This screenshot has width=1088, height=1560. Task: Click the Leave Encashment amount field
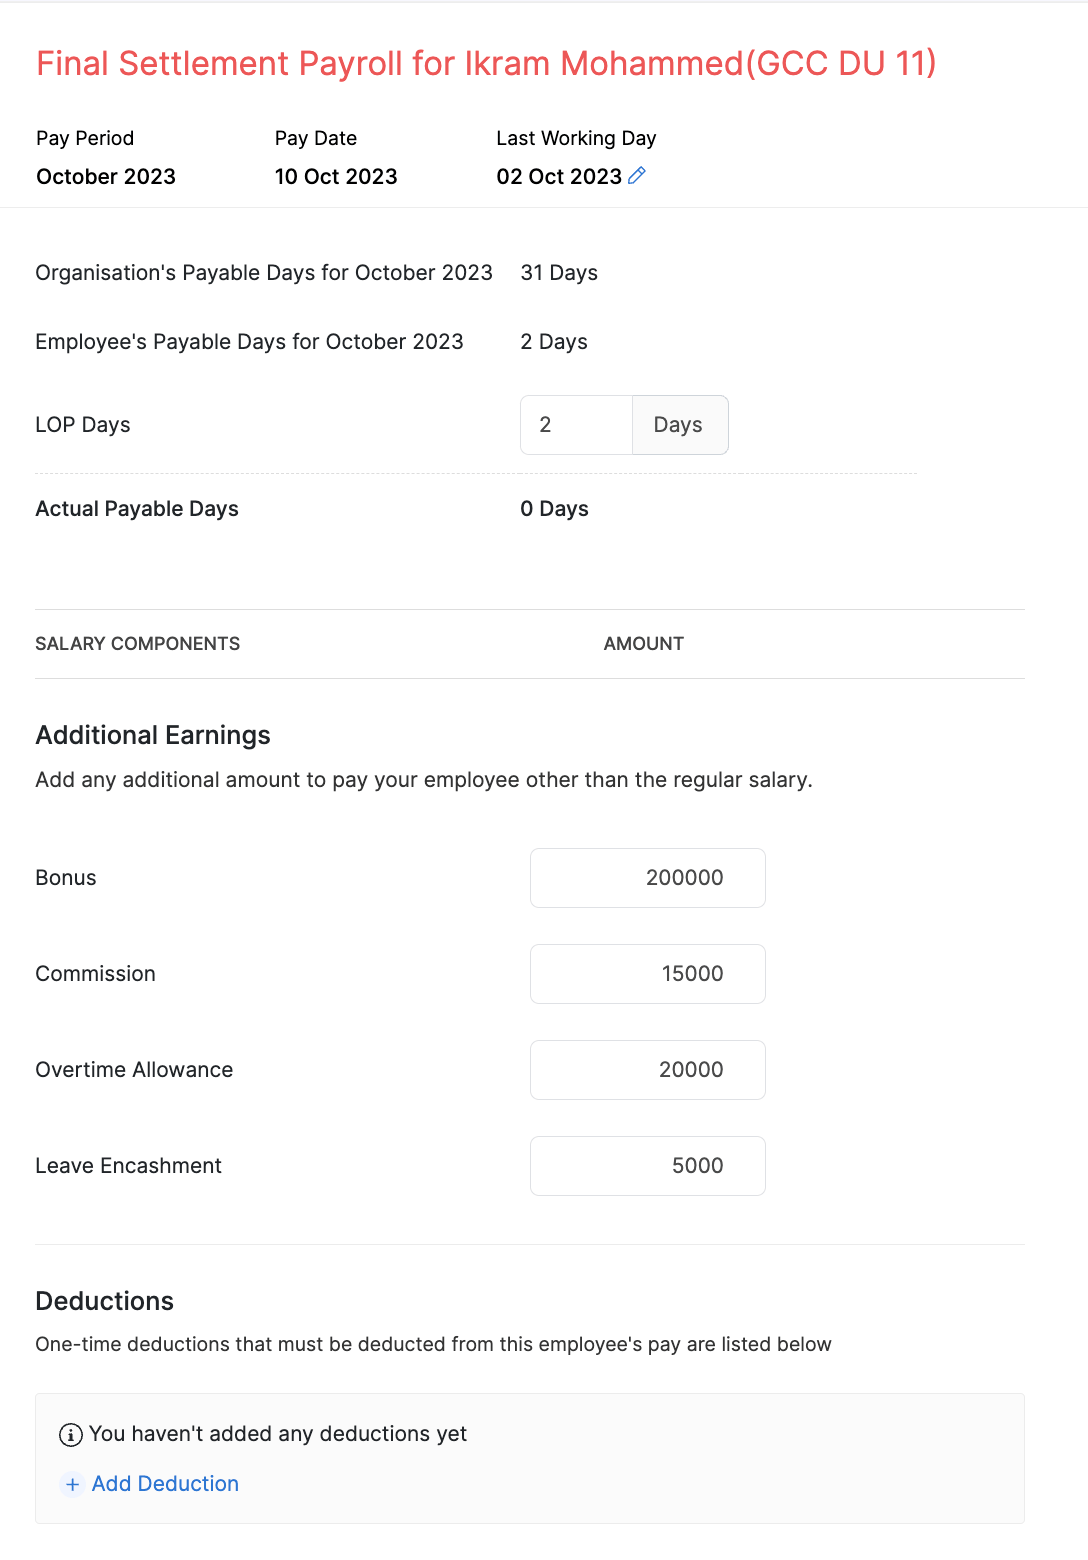(x=647, y=1166)
